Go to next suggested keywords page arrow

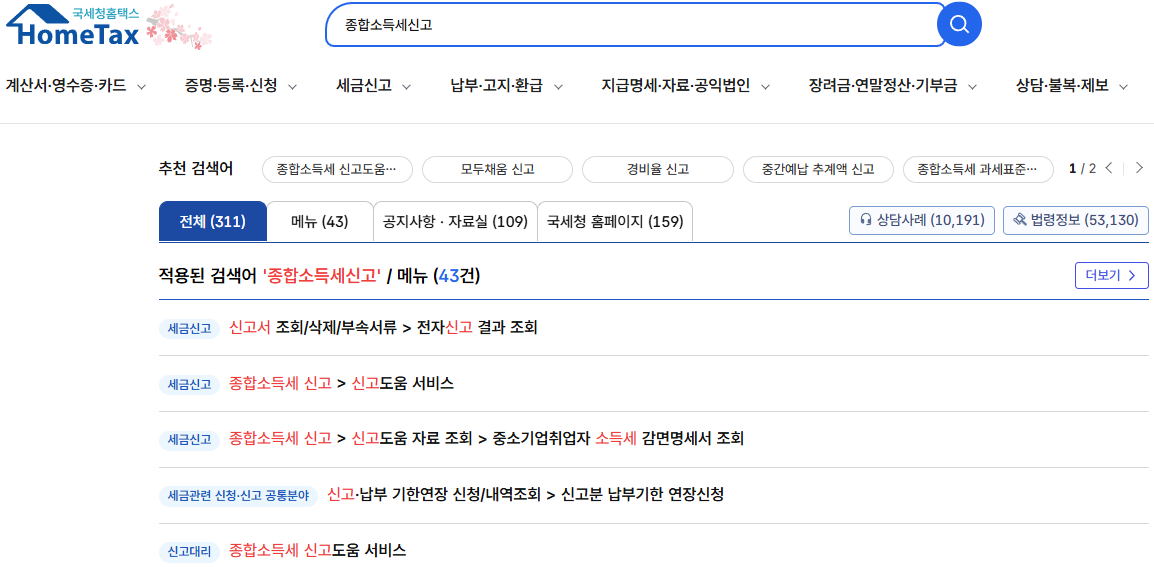[1139, 168]
